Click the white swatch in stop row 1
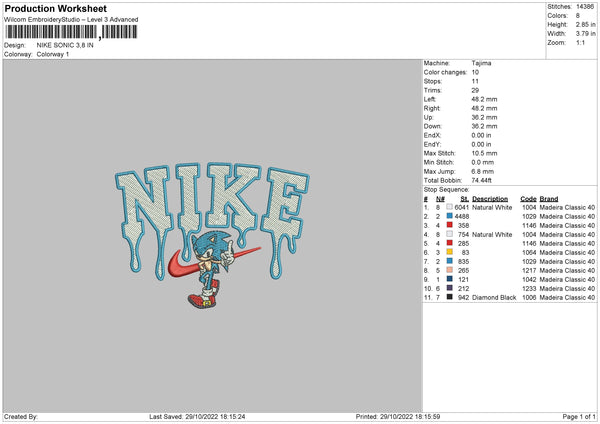This screenshot has width=600, height=424. point(449,207)
